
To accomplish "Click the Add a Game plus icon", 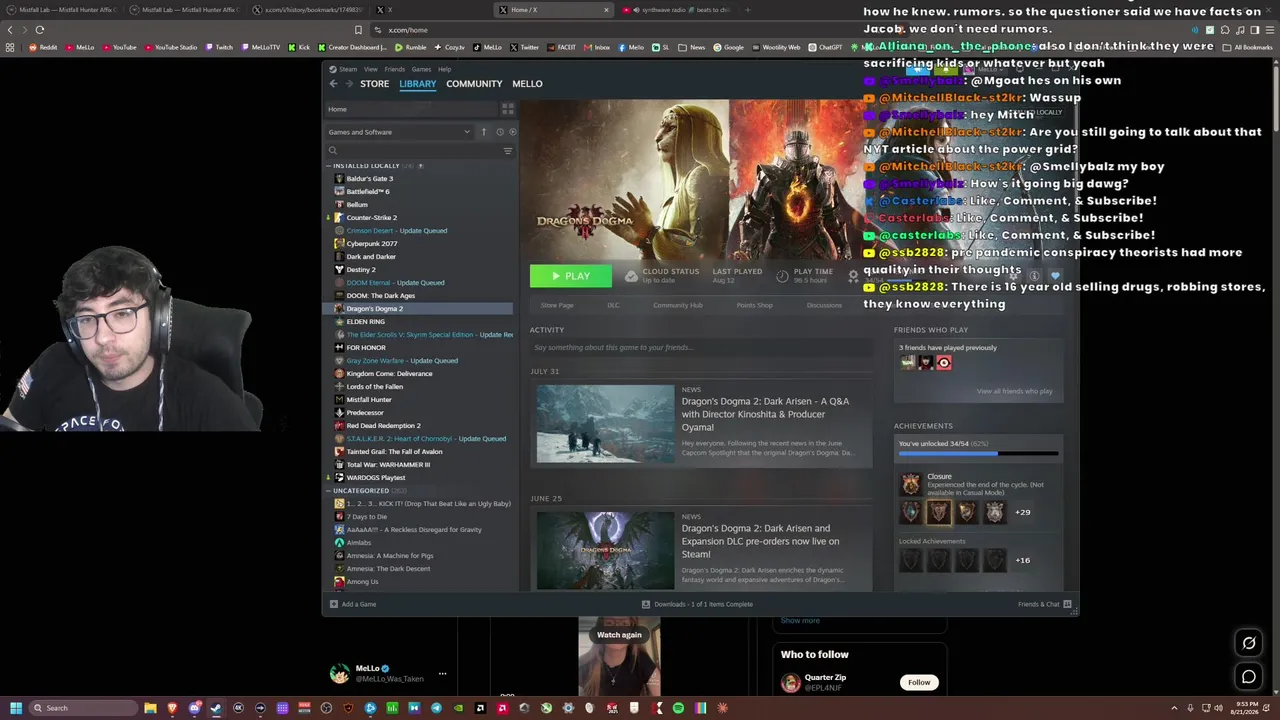I will pyautogui.click(x=334, y=604).
